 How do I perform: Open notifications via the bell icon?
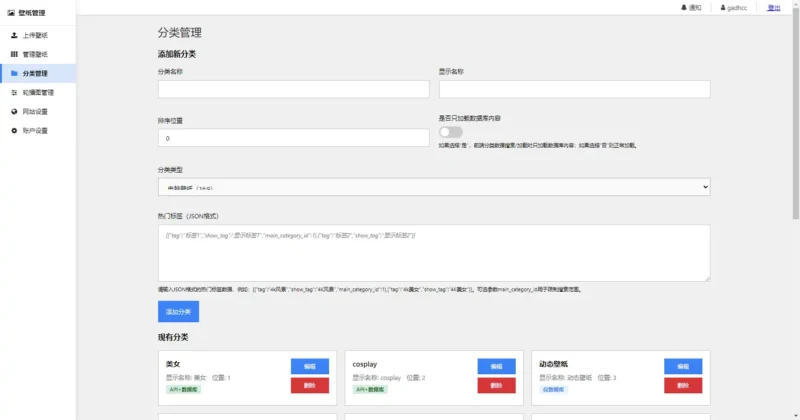684,7
